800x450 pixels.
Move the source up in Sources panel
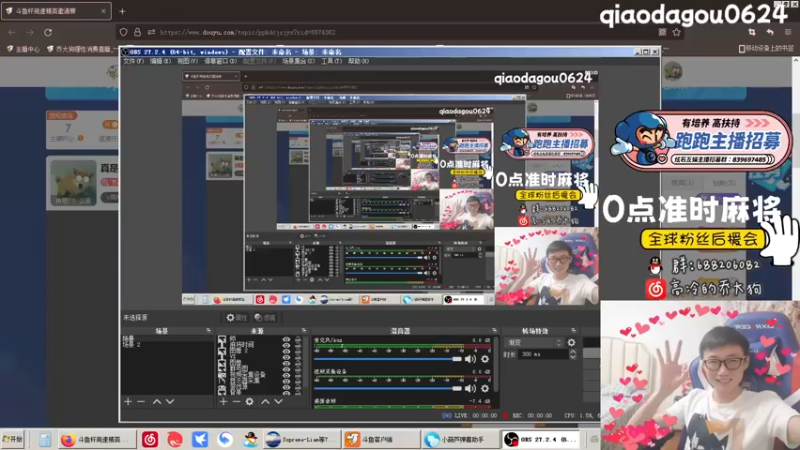pyautogui.click(x=265, y=402)
